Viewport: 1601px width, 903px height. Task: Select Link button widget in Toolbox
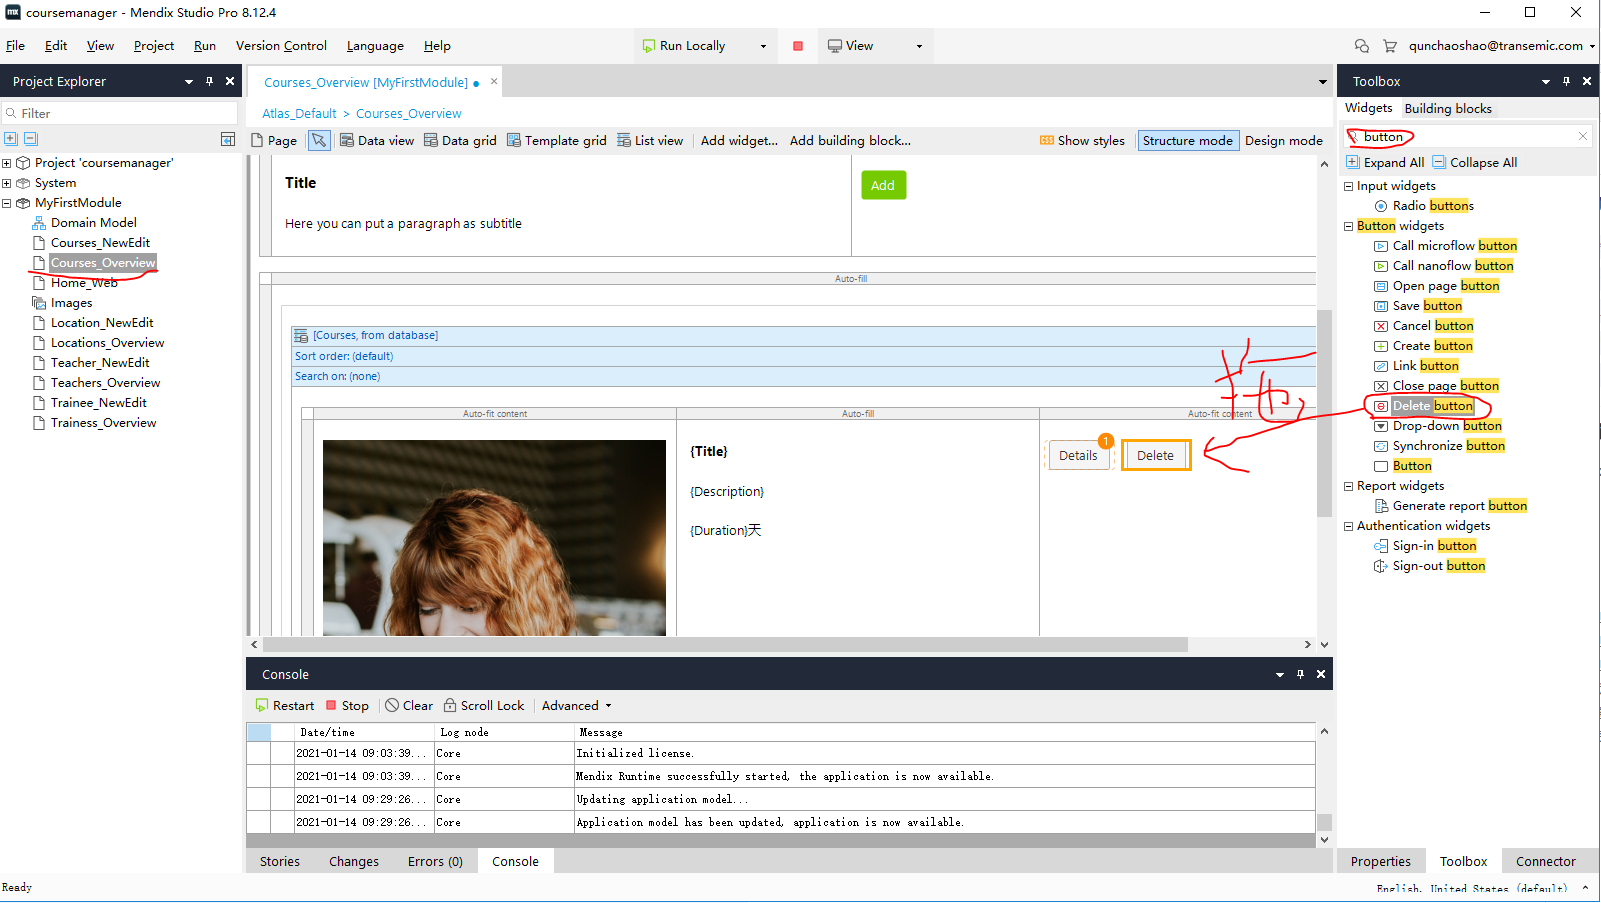coord(1416,366)
